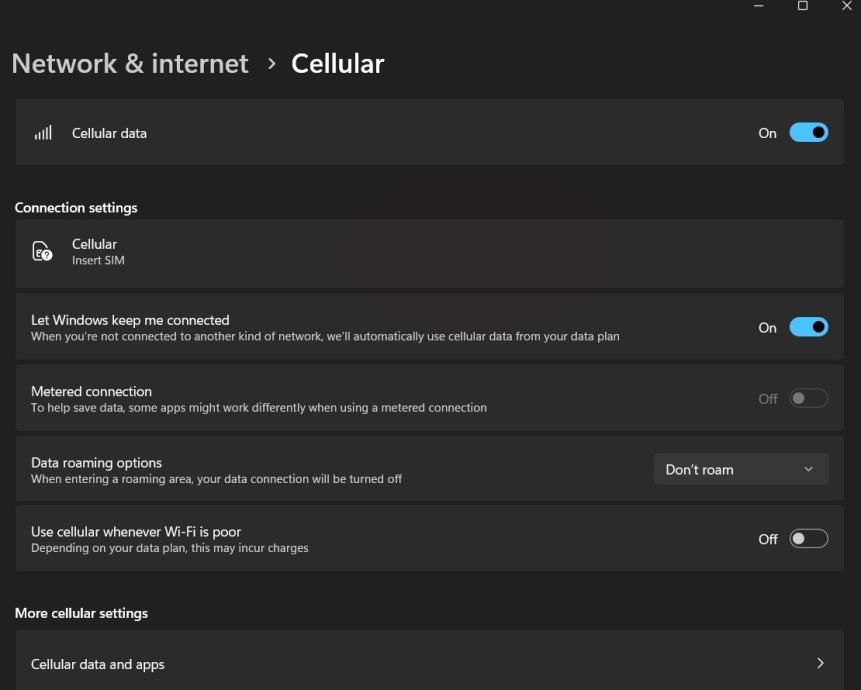Expand Cellular data and apps chevron
Viewport: 861px width, 690px height.
point(820,663)
